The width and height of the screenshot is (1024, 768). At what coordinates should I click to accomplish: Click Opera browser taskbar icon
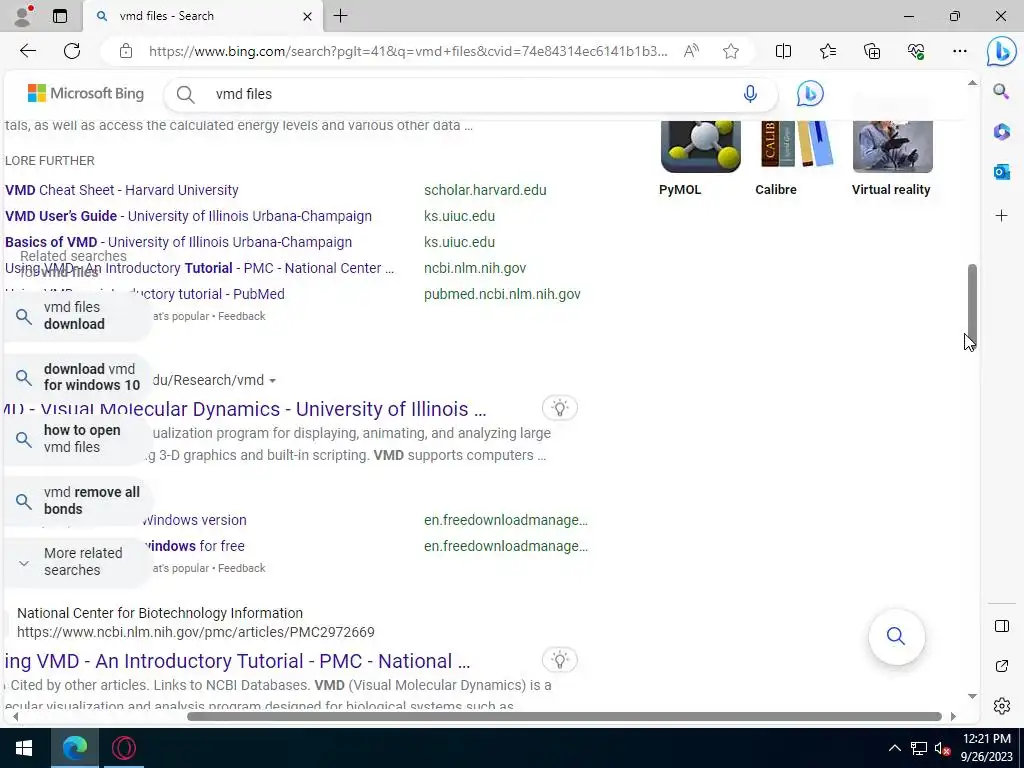point(123,748)
